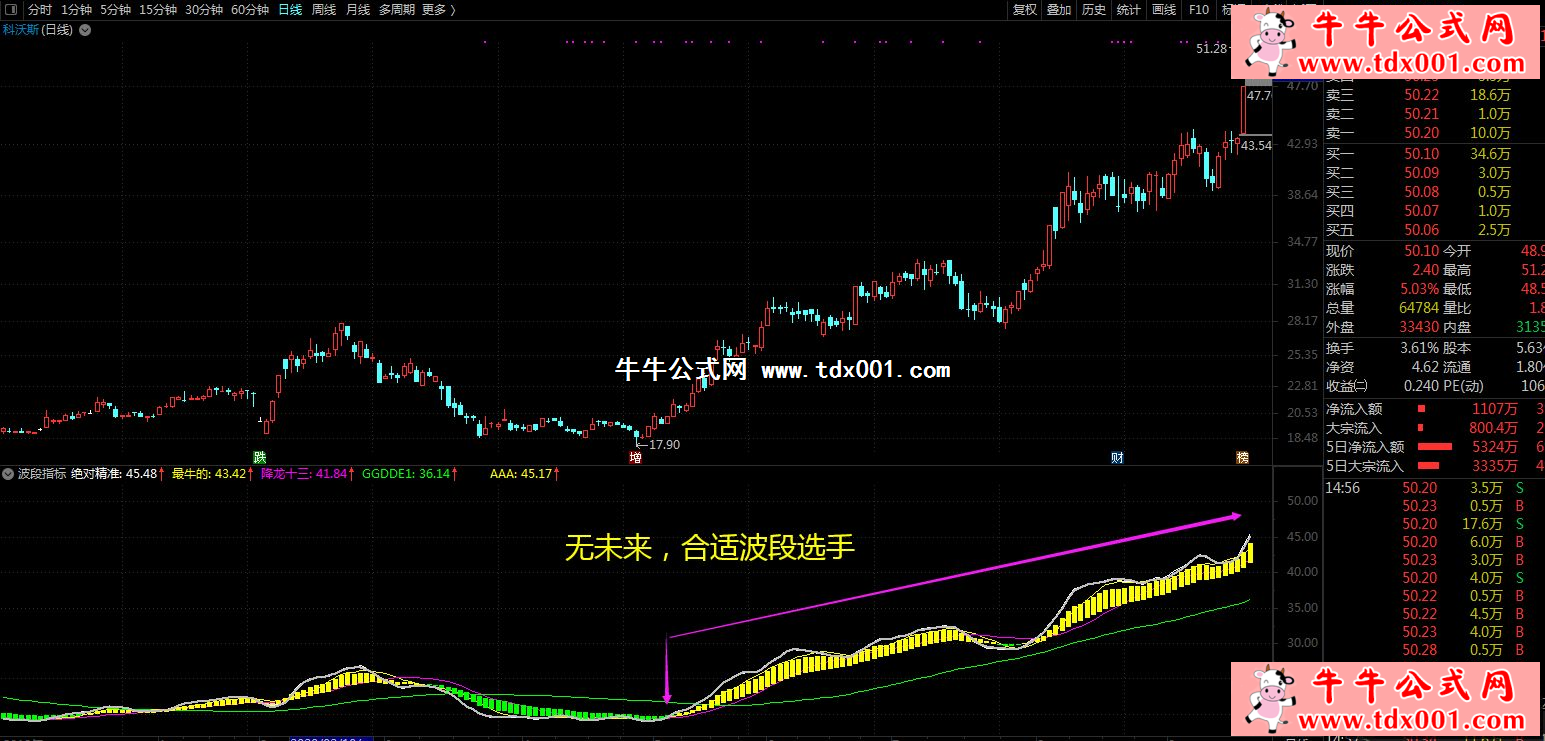Click the 换手 value 3.61%
The height and width of the screenshot is (741, 1545).
pos(1418,348)
